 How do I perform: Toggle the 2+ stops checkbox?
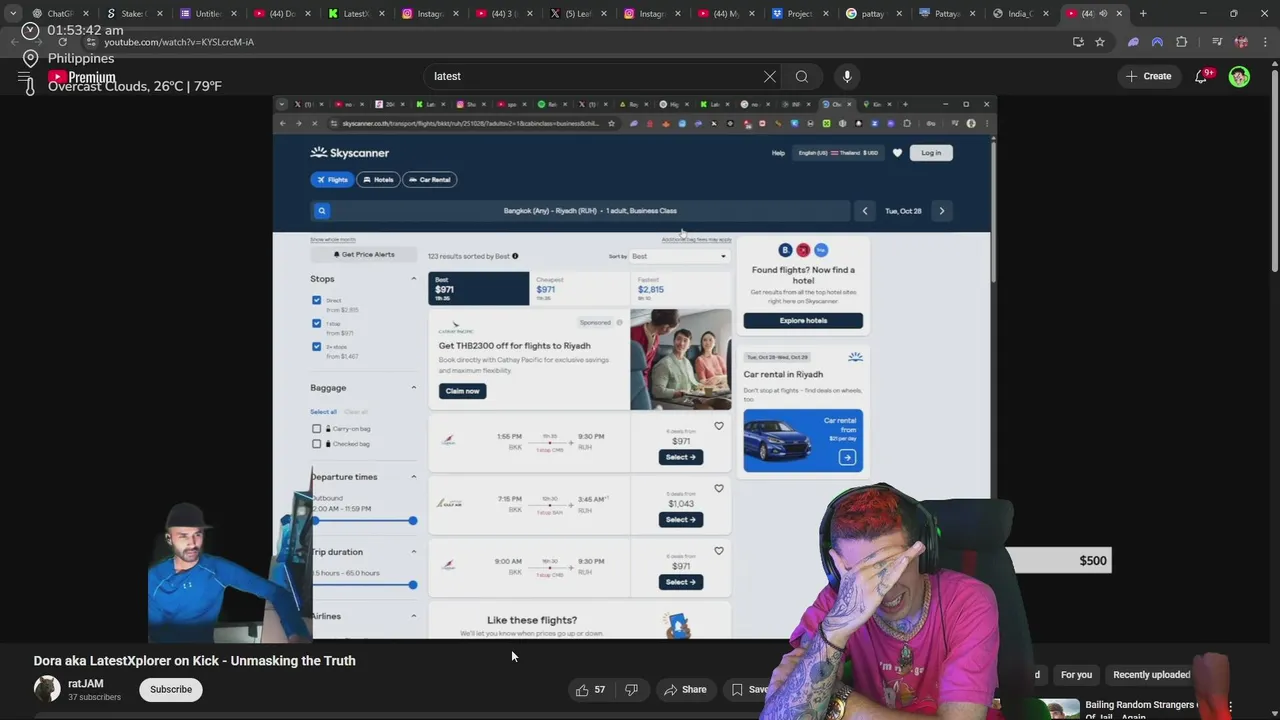pyautogui.click(x=317, y=346)
